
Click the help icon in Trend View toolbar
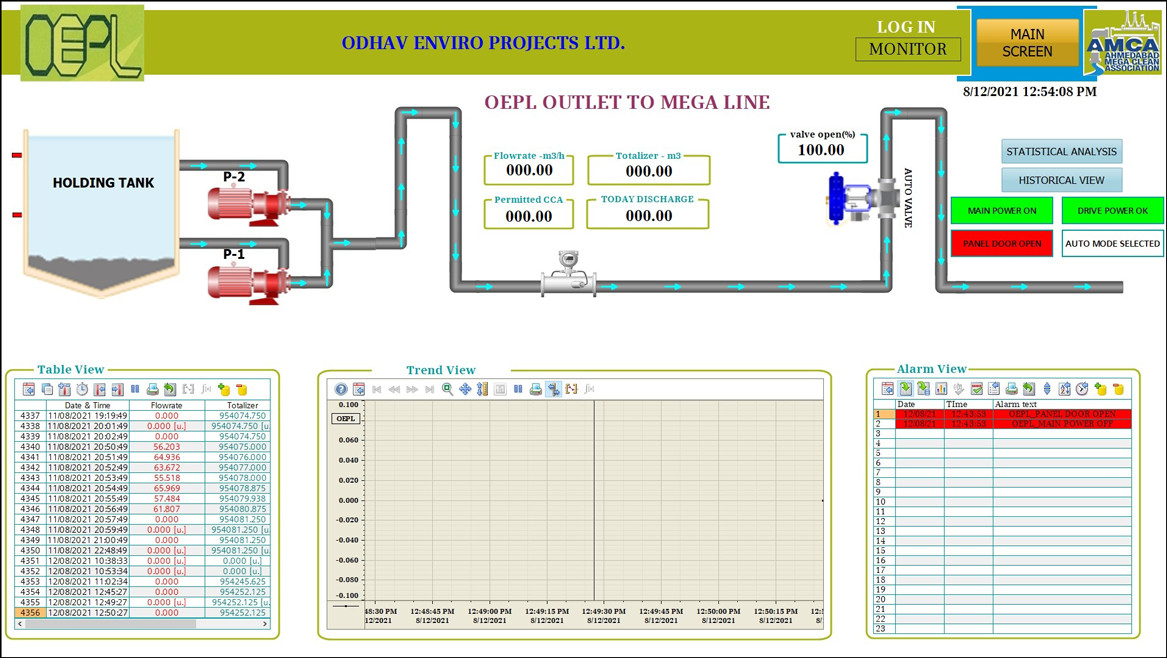tap(341, 389)
